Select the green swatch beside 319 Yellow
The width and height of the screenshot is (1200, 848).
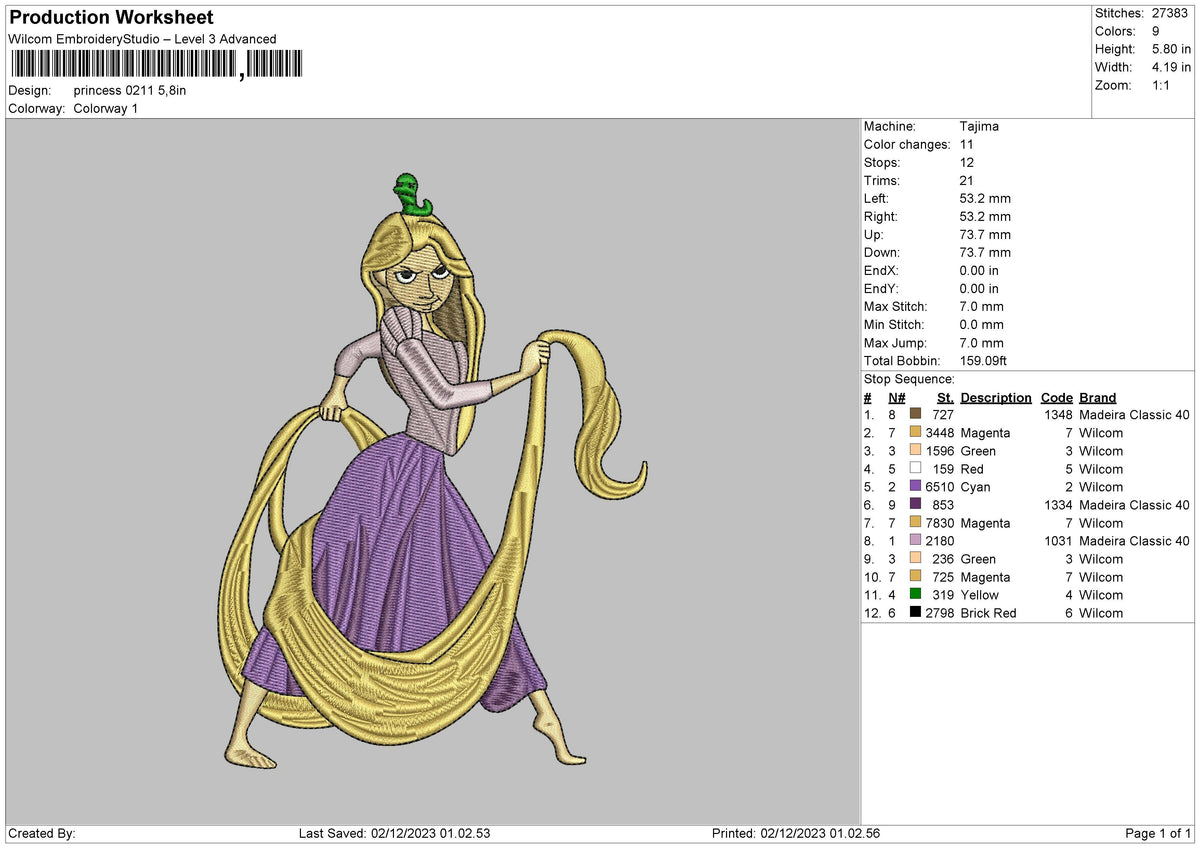tap(915, 595)
